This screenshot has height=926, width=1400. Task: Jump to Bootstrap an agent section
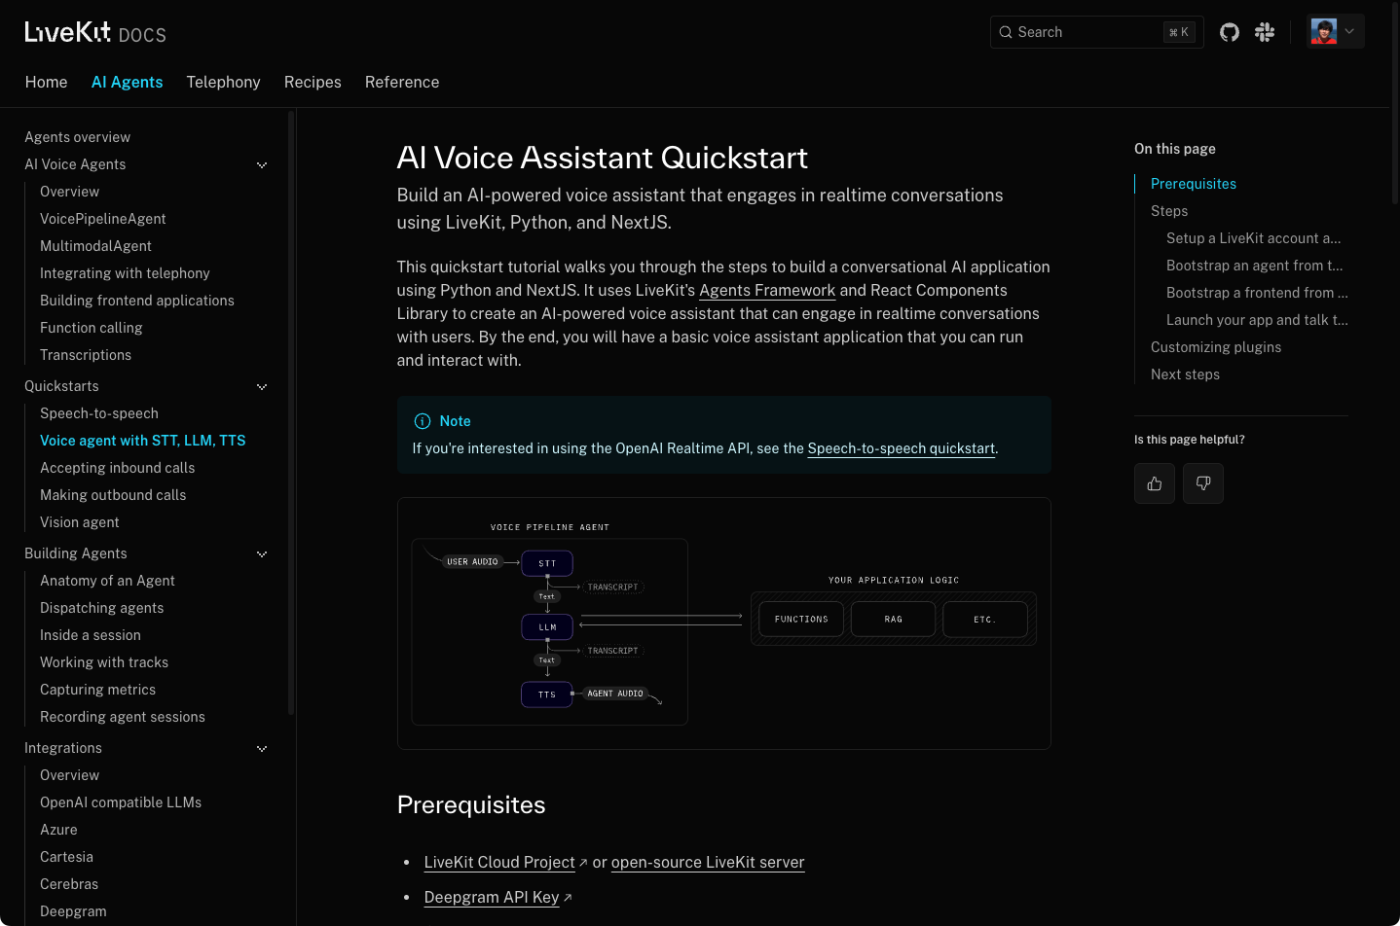[x=1254, y=265]
